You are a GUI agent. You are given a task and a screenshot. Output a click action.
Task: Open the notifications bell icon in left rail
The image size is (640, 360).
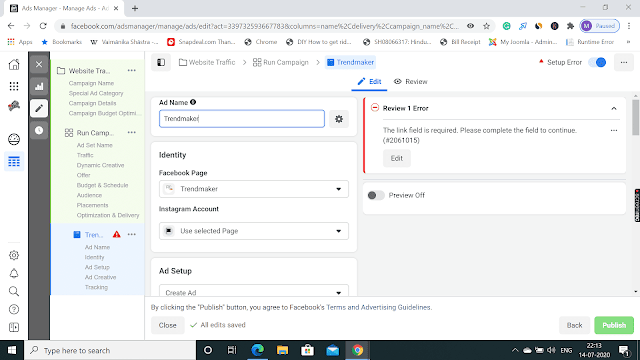14,273
